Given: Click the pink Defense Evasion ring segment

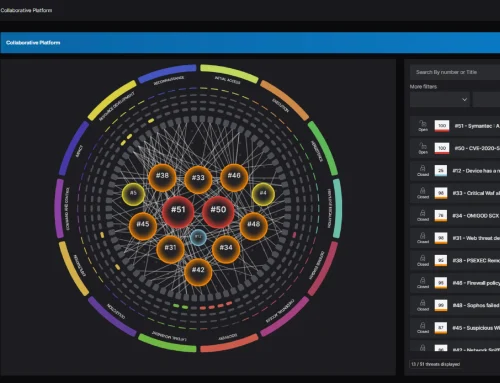Looking at the screenshot, I should click(x=323, y=268).
